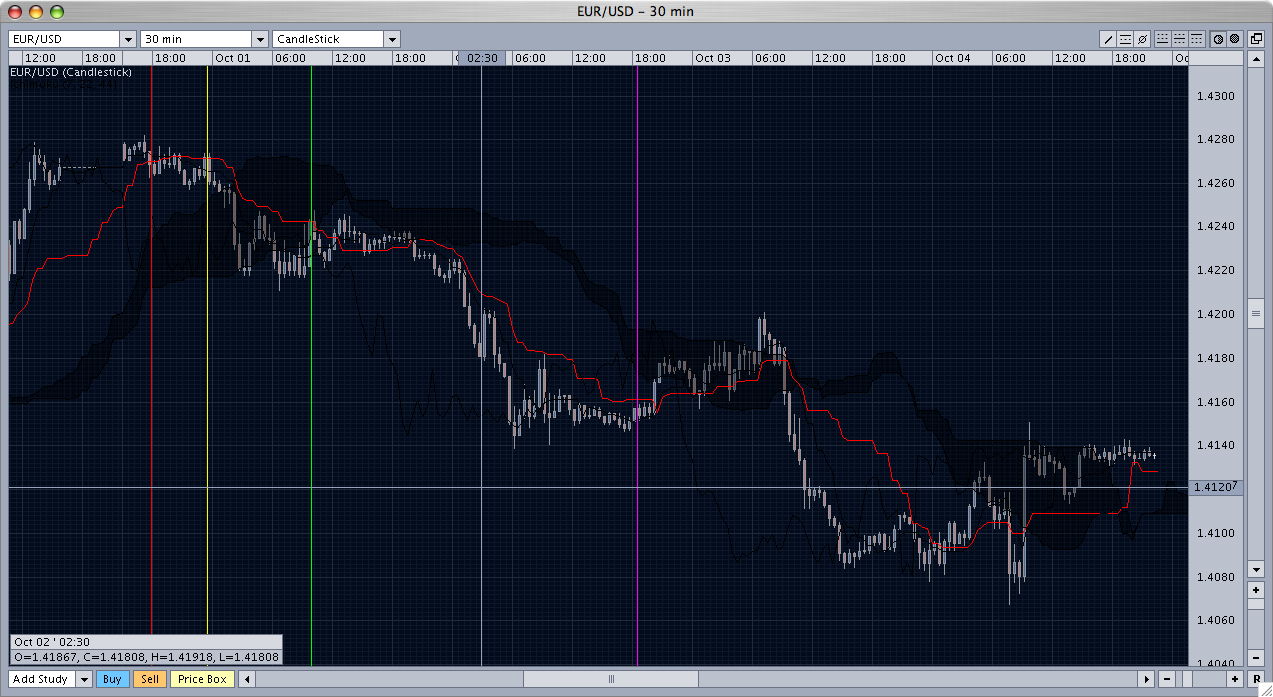Click the yellow minimize window button
The height and width of the screenshot is (697, 1273).
(x=36, y=11)
